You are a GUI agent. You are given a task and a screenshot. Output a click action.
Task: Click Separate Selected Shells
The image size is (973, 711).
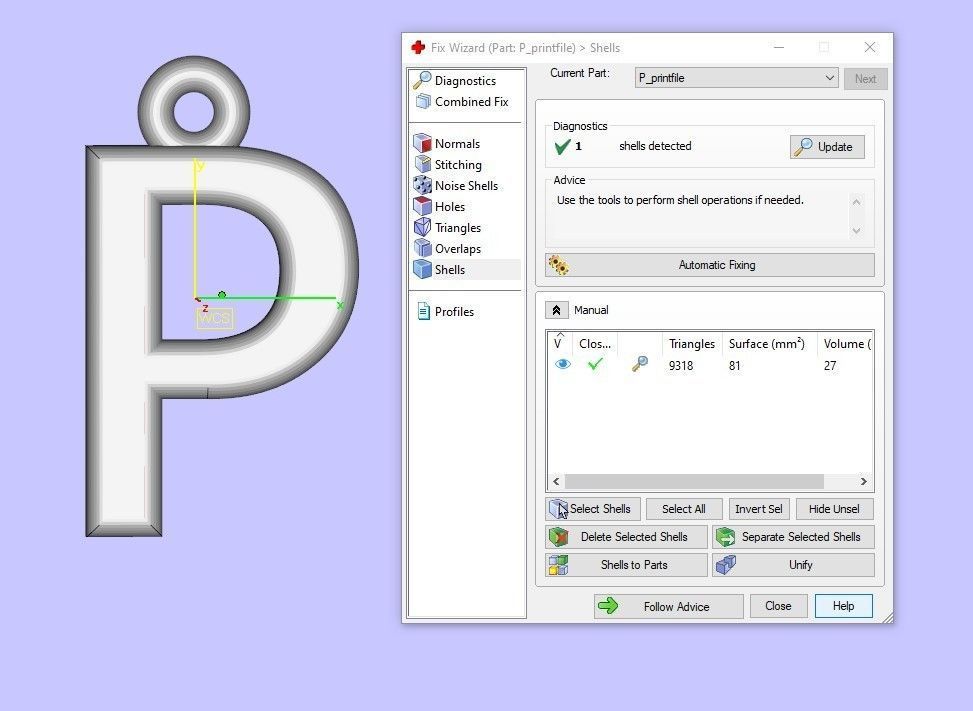pos(793,537)
